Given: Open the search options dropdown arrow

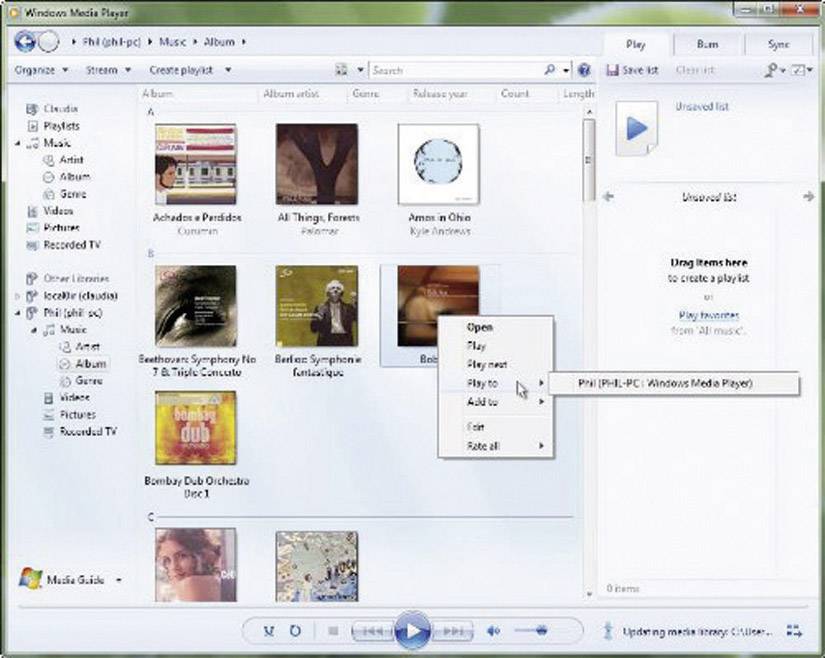Looking at the screenshot, I should 566,70.
